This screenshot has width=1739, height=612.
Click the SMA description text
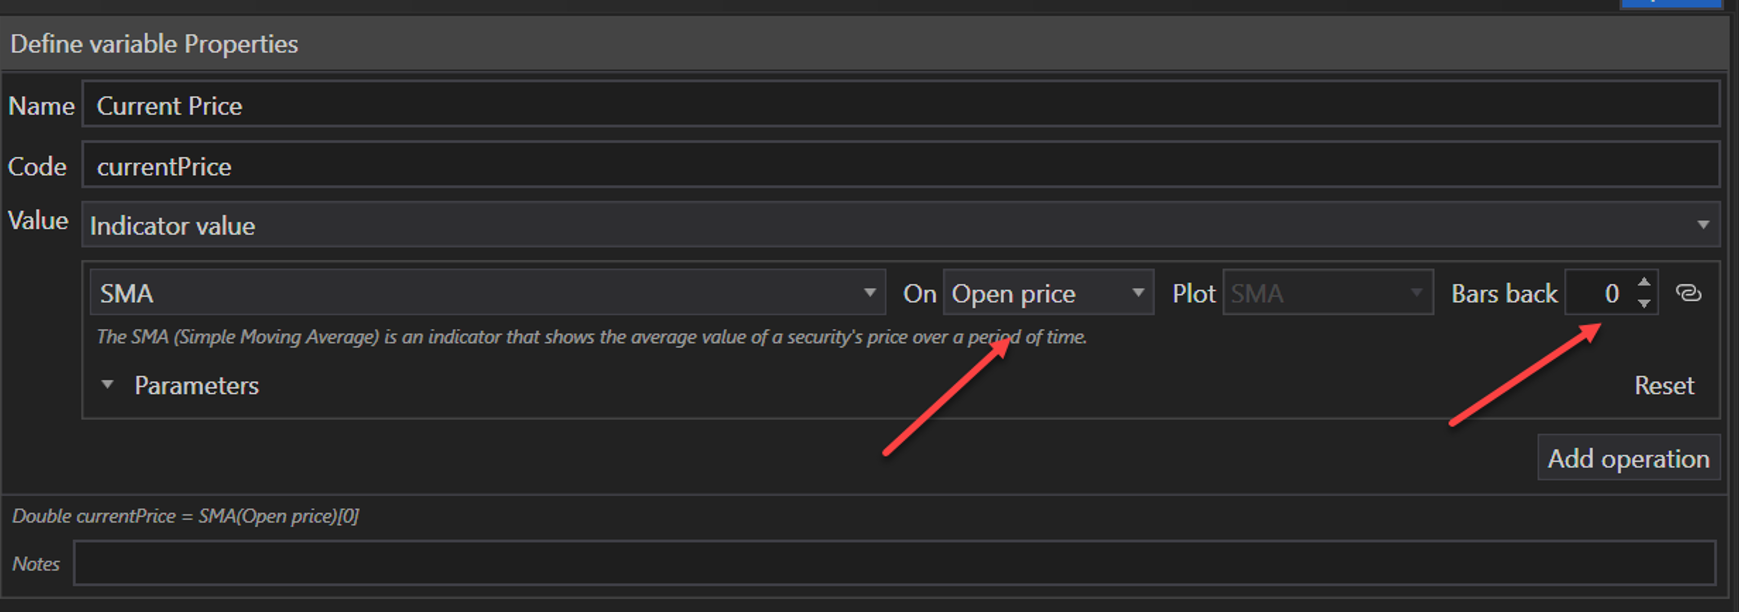[x=590, y=337]
